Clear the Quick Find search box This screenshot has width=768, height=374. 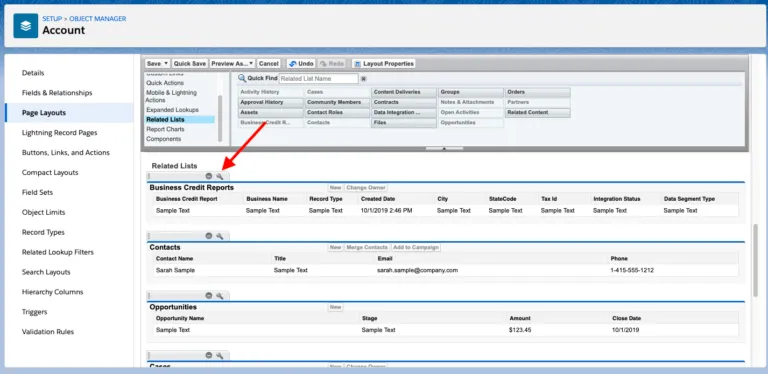point(363,78)
